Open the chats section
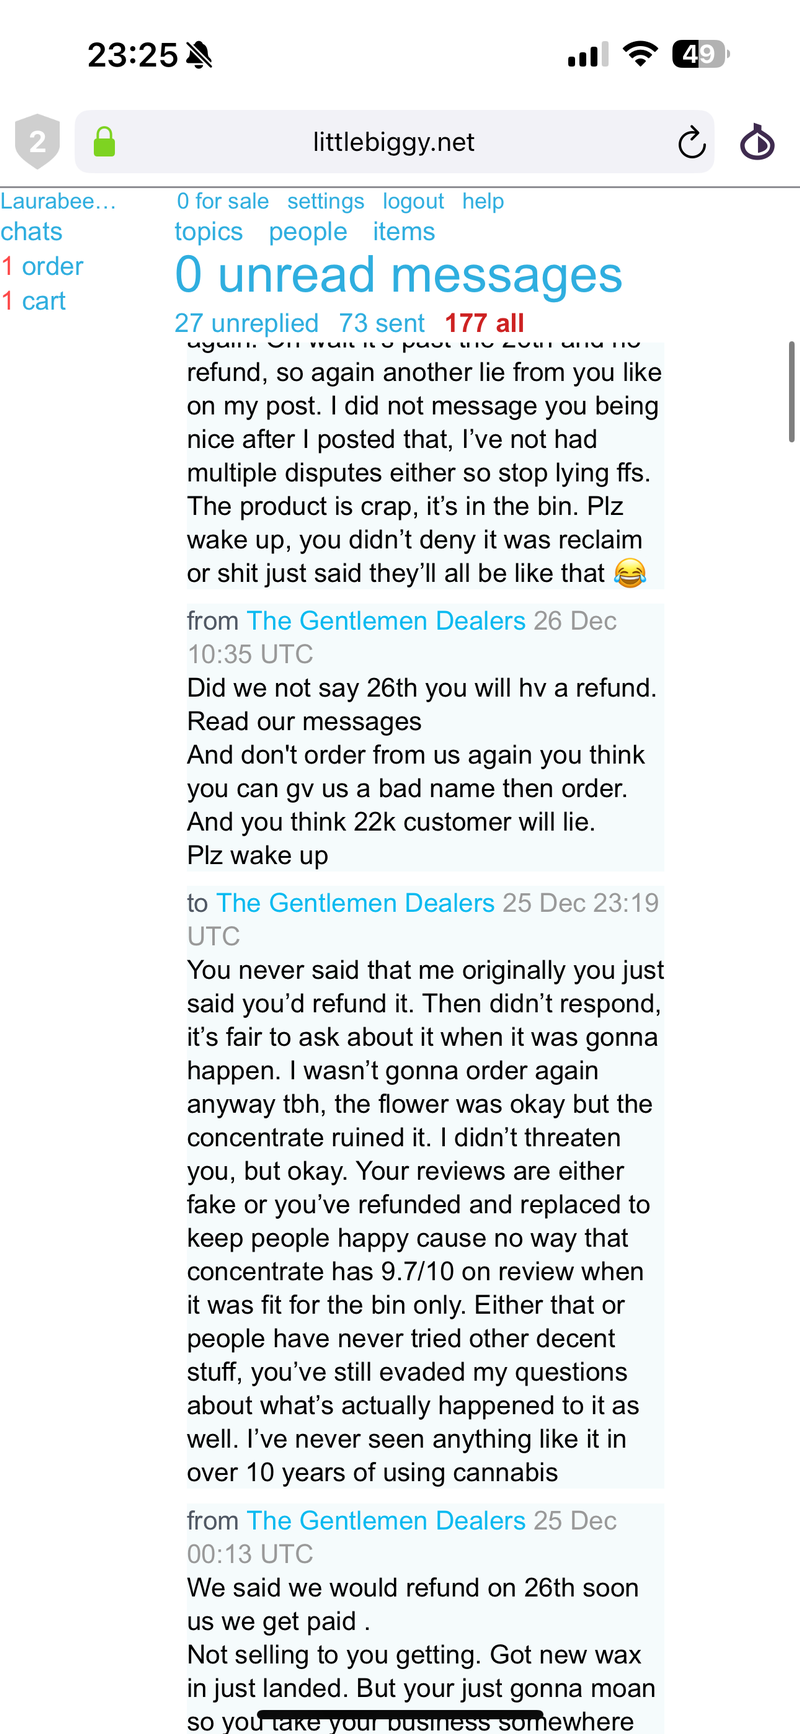Viewport: 800px width, 1734px height. (x=31, y=232)
